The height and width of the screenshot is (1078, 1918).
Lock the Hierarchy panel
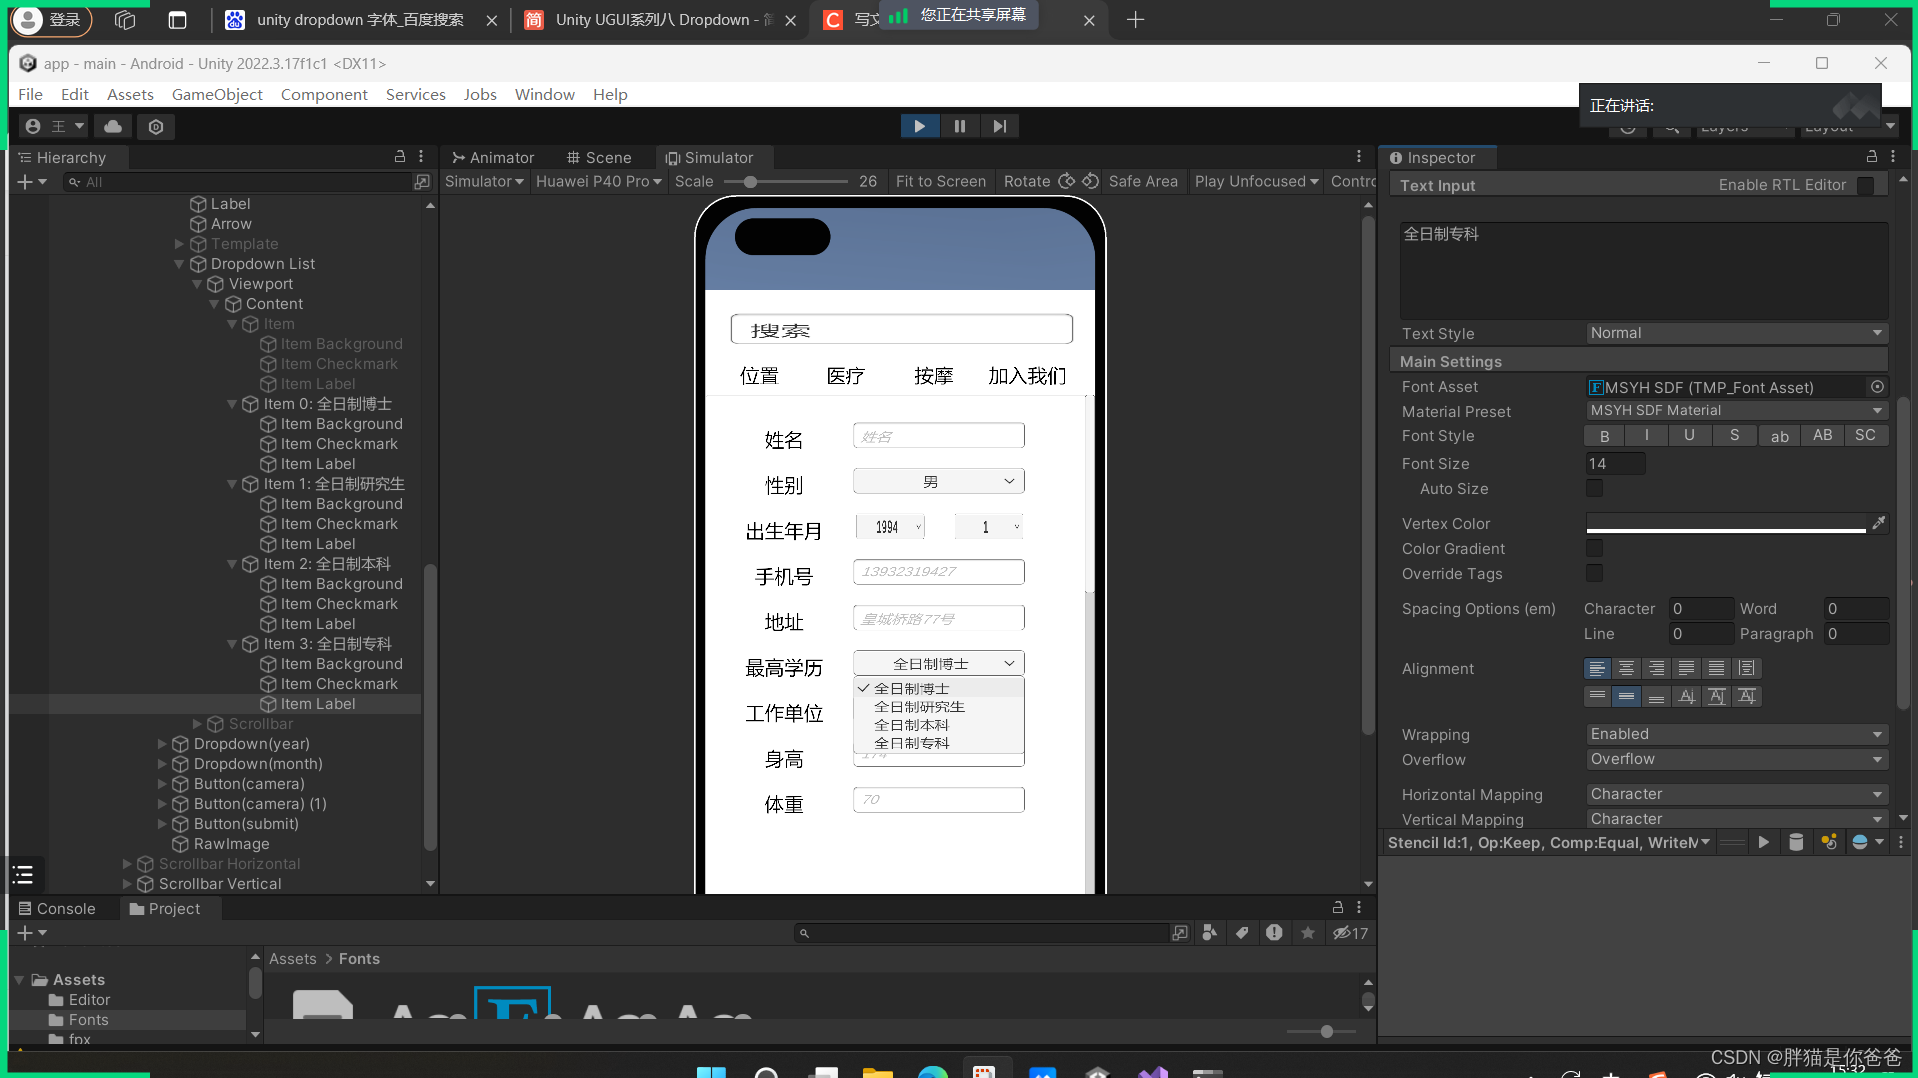pyautogui.click(x=400, y=157)
